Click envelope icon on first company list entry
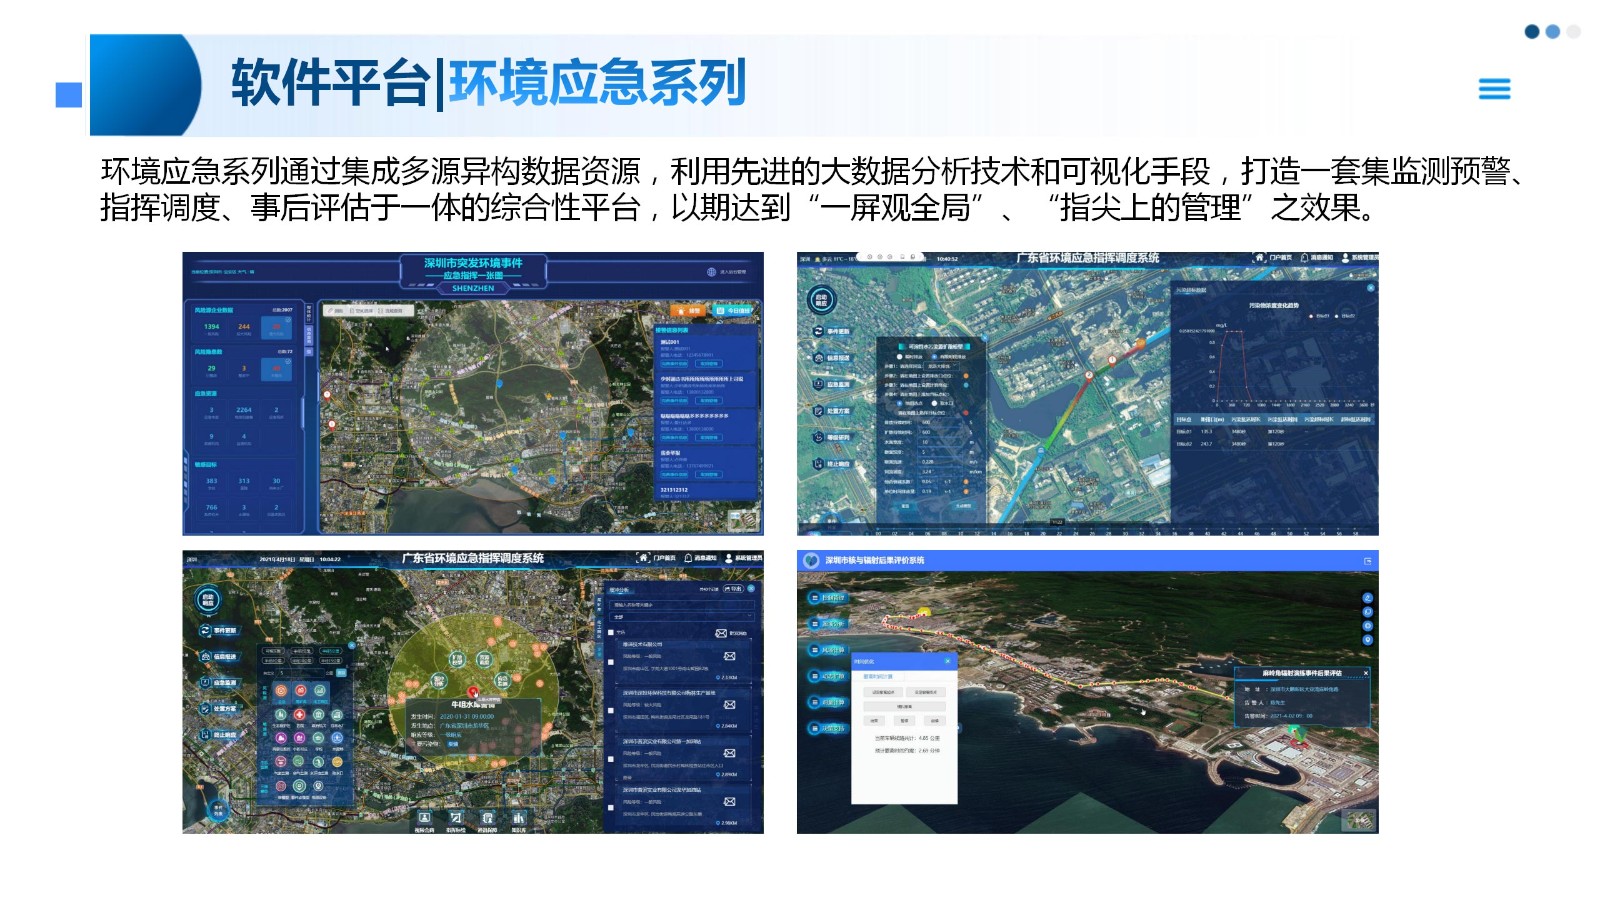 [x=730, y=656]
